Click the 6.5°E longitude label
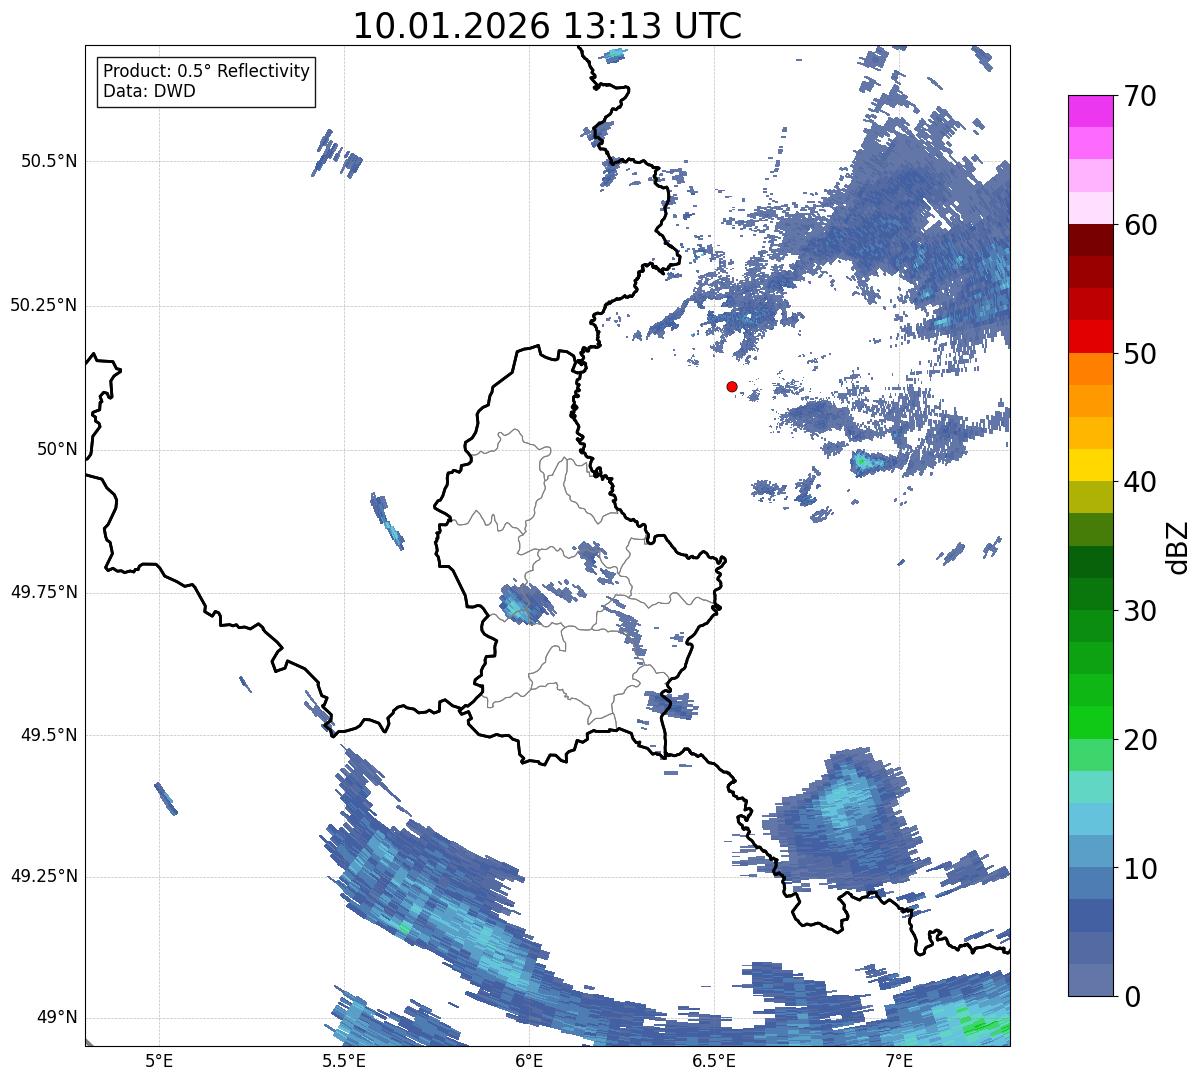The width and height of the screenshot is (1202, 1081). tap(714, 1060)
